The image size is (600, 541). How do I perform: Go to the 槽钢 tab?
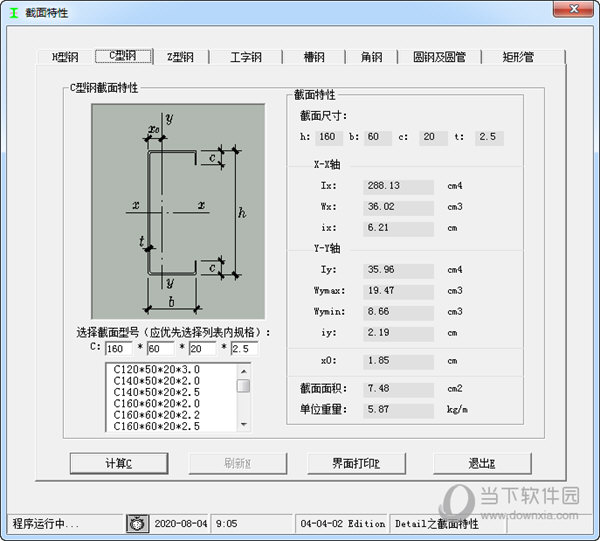(x=315, y=57)
